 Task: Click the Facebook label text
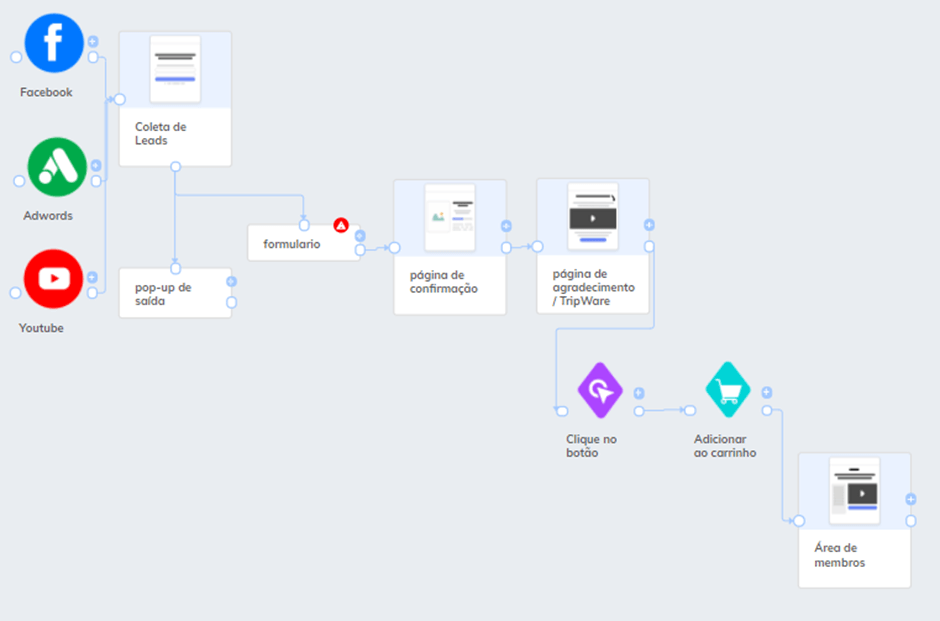pyautogui.click(x=46, y=92)
